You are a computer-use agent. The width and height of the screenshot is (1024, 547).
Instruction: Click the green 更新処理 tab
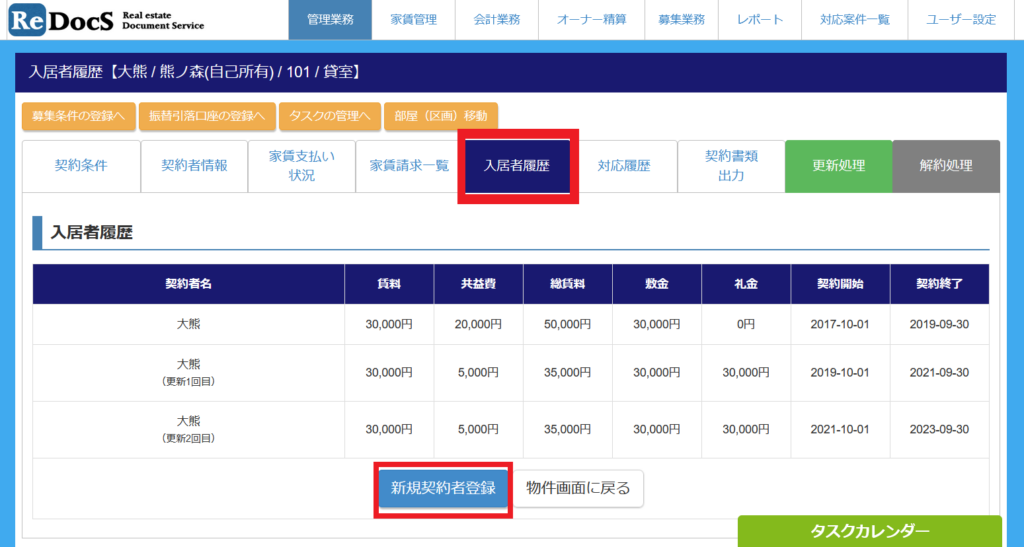coord(839,166)
